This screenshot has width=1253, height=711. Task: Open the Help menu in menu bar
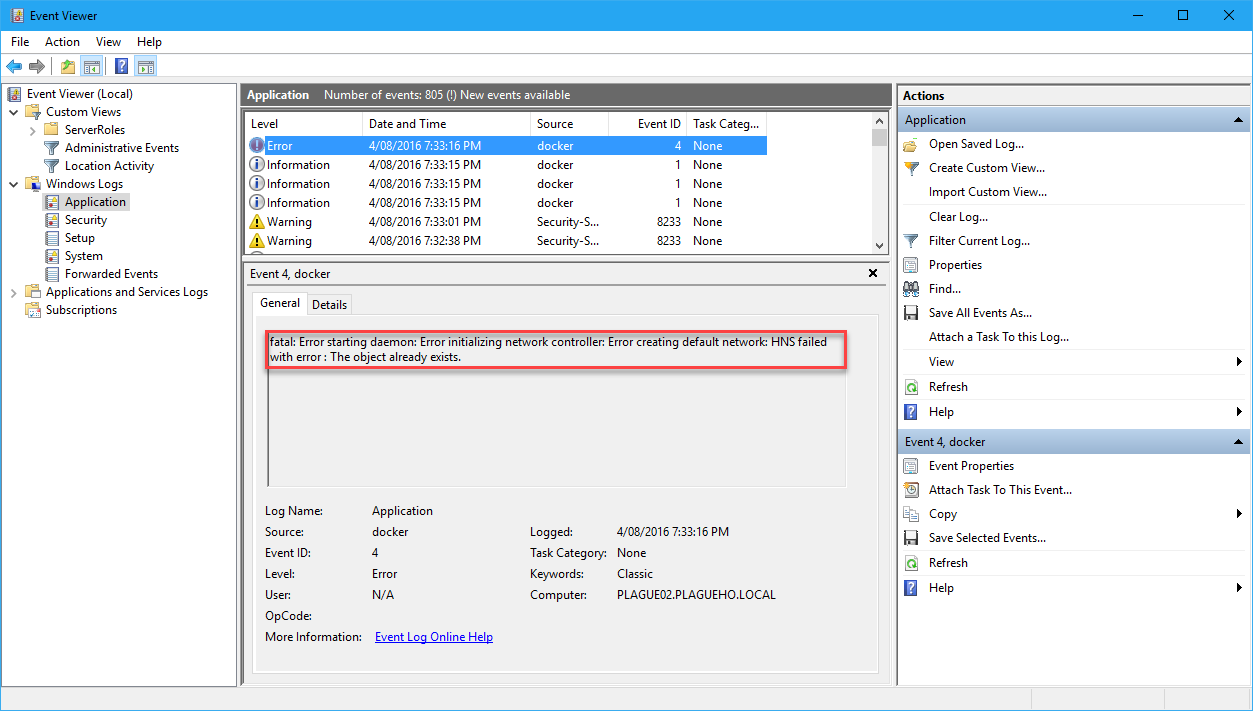(x=149, y=42)
